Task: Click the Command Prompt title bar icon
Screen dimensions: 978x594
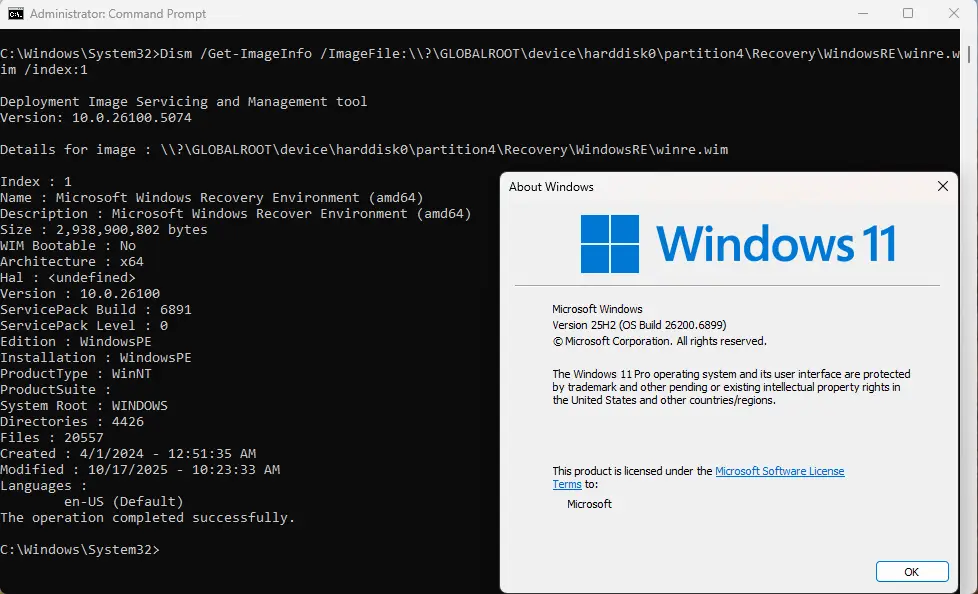Action: pyautogui.click(x=16, y=14)
